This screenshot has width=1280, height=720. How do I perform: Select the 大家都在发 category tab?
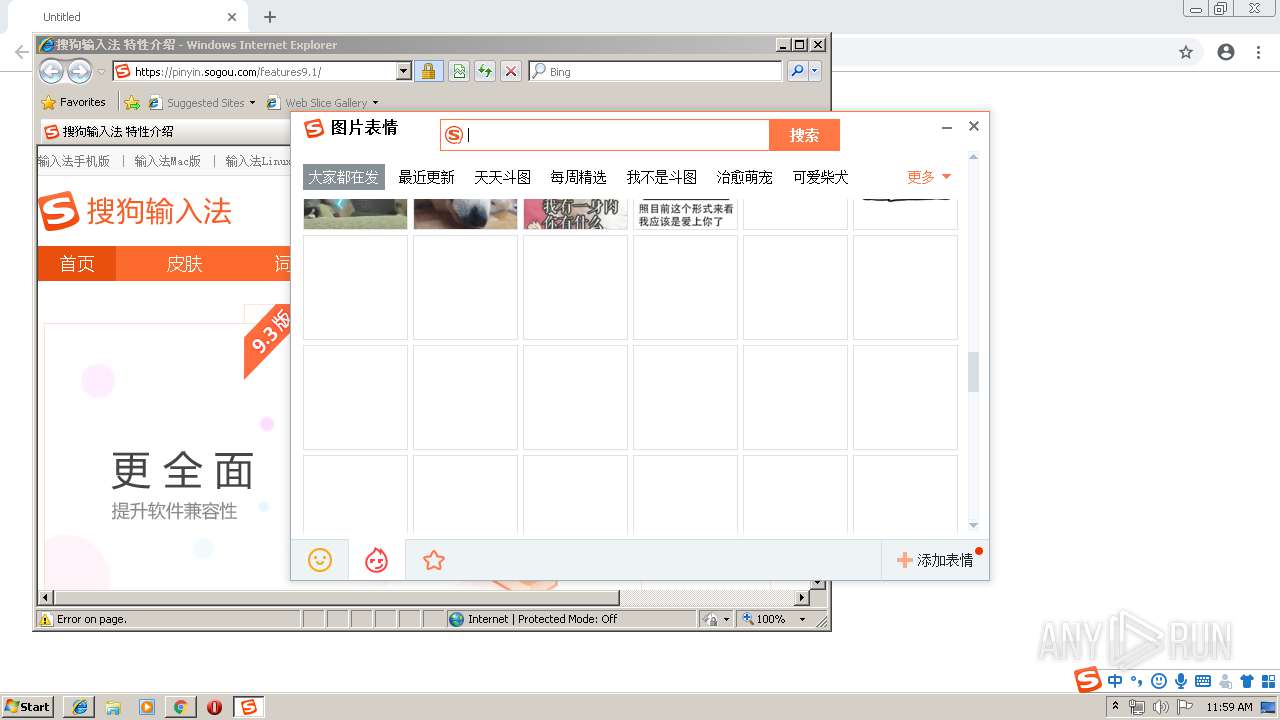pyautogui.click(x=344, y=177)
